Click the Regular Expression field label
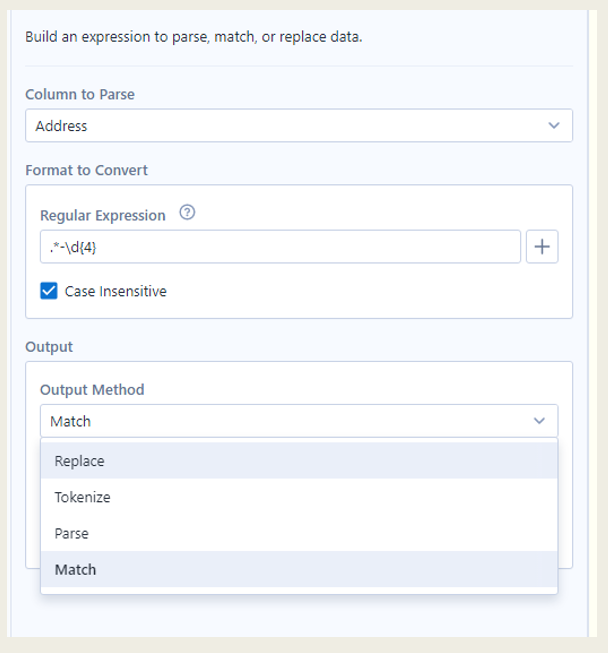Screen dimensions: 608x653 coord(103,215)
